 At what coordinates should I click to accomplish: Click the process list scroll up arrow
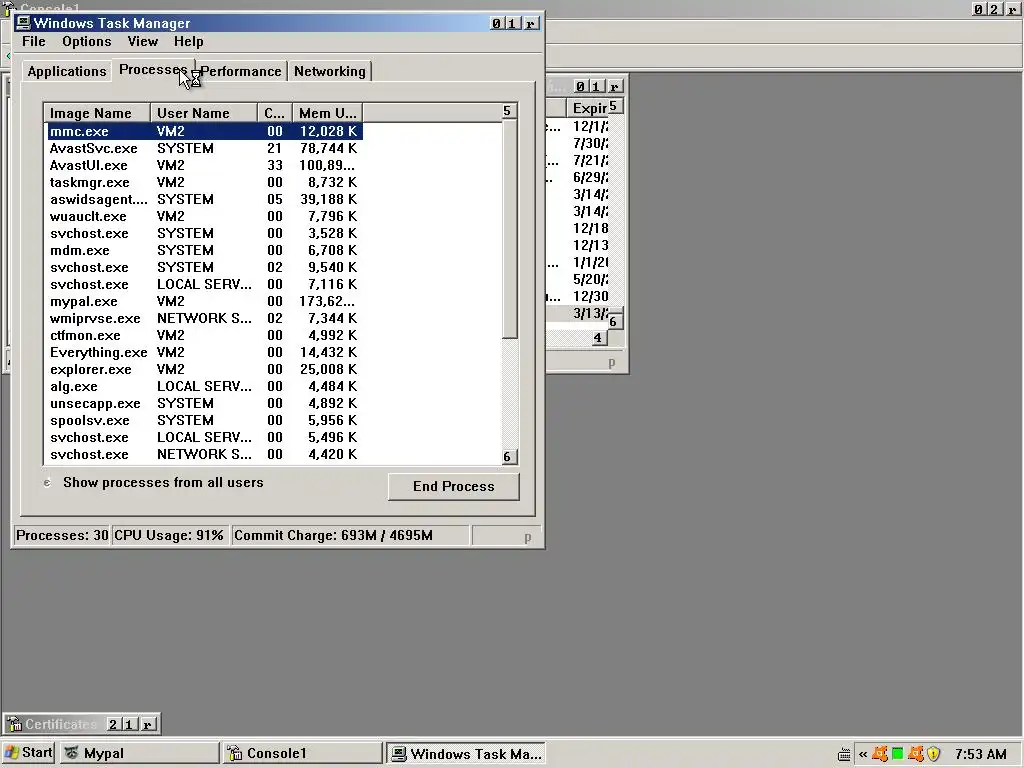[509, 111]
